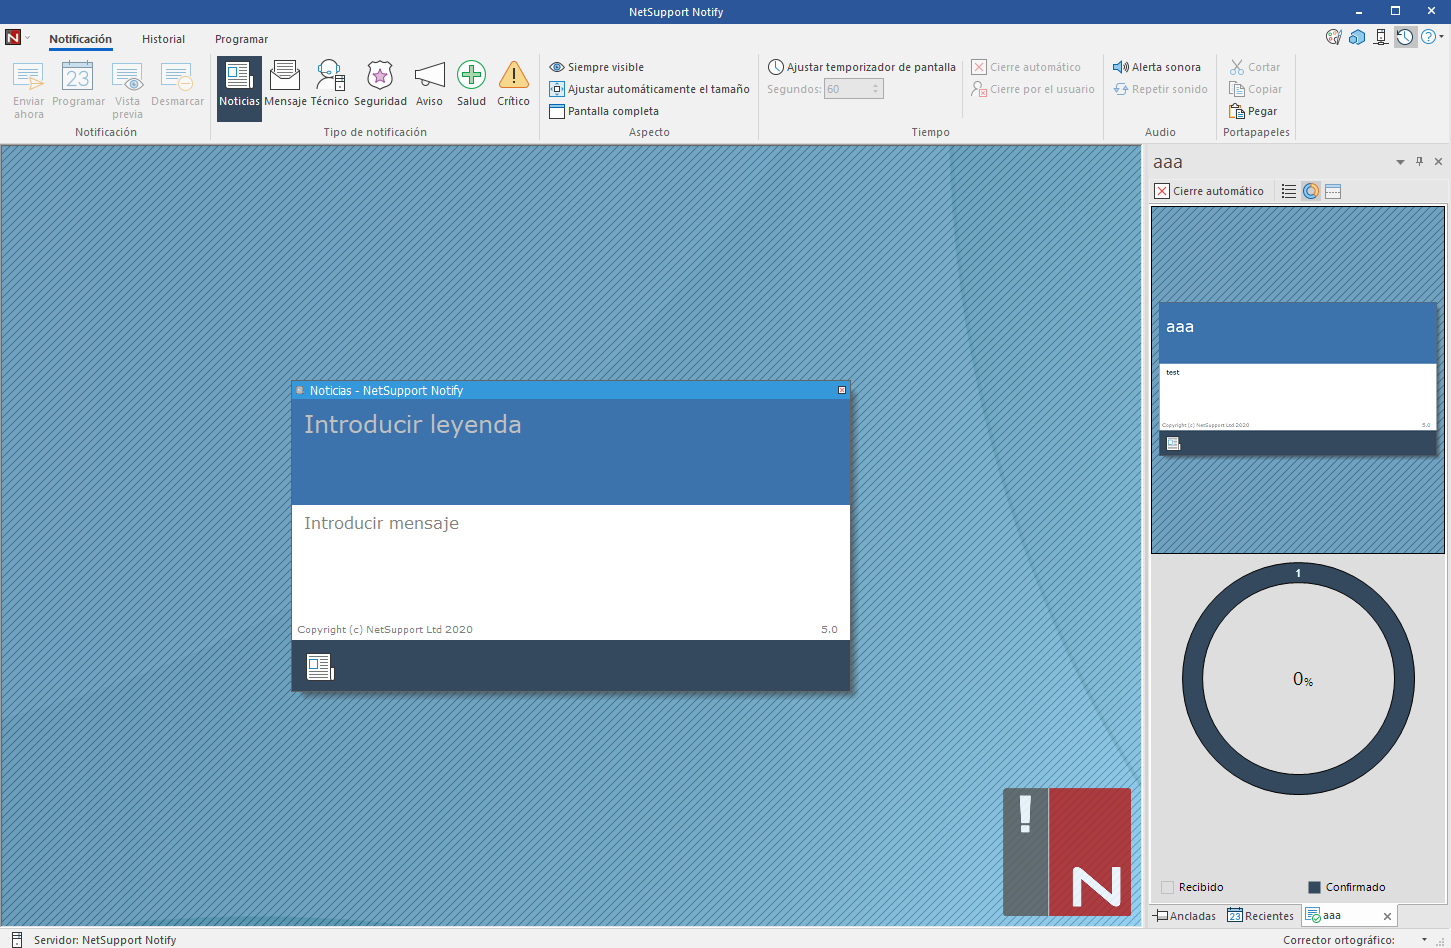Close the aaa bottom tab
This screenshot has width=1451, height=948.
point(1387,916)
